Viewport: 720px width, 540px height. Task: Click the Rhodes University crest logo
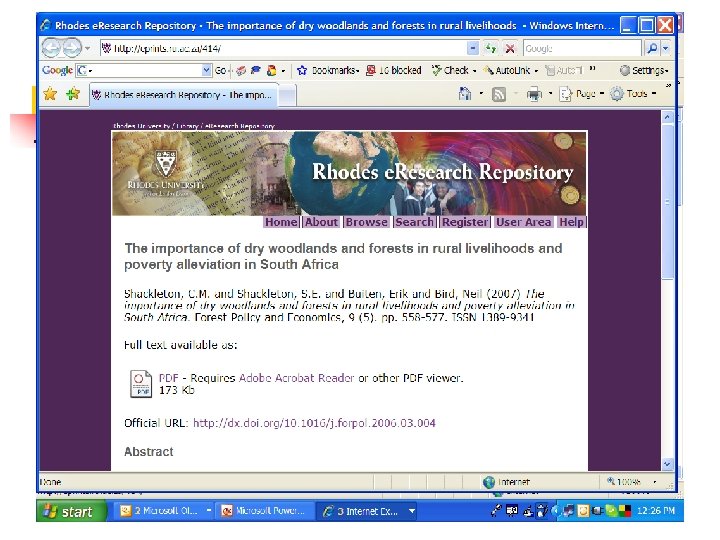(165, 163)
